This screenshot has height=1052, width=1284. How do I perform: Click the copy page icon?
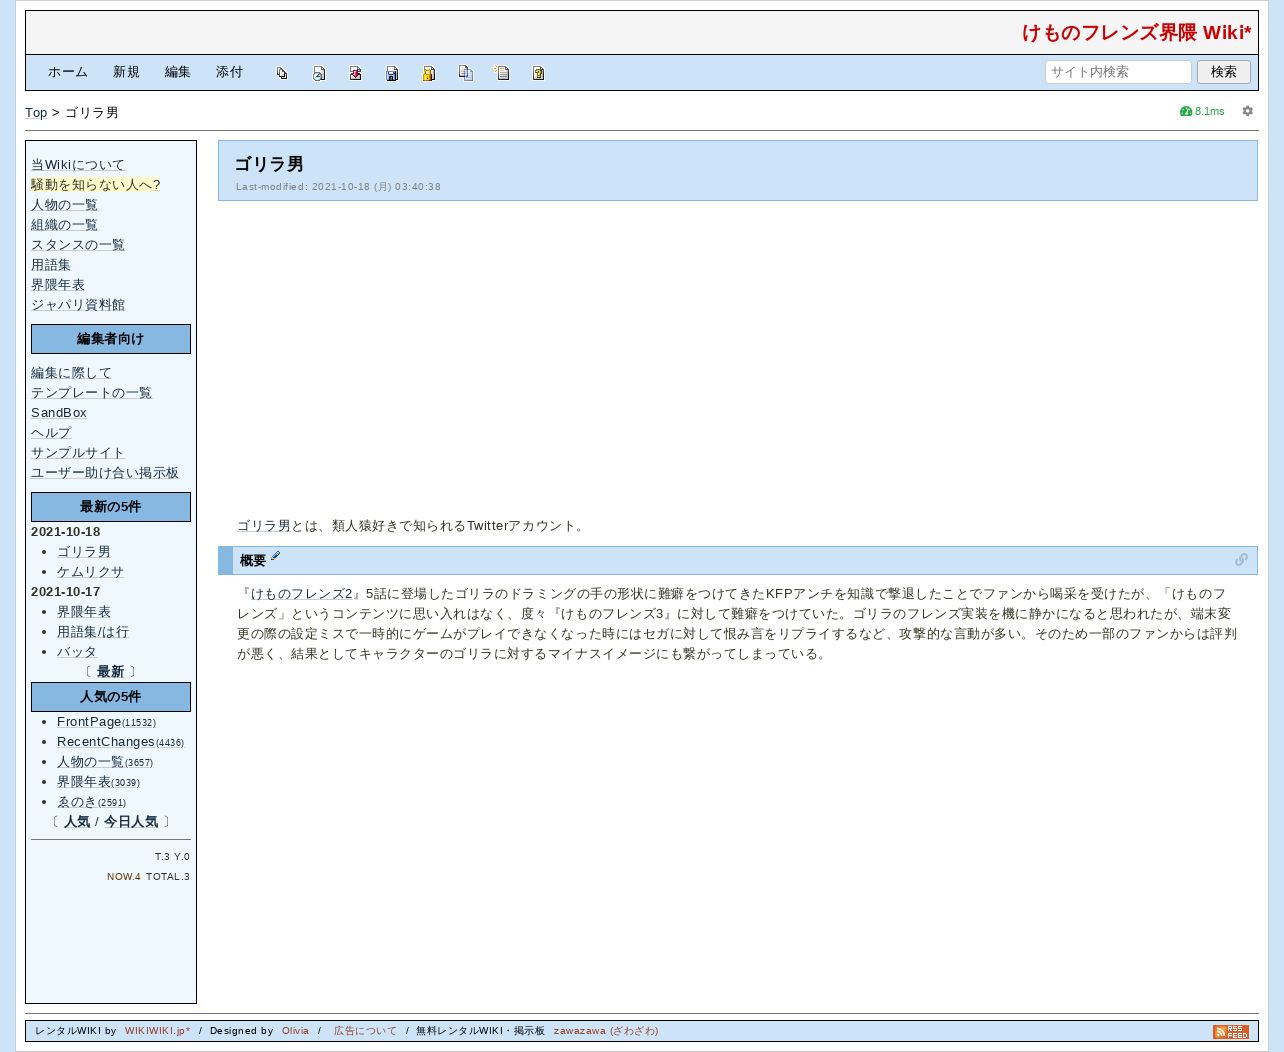tap(465, 73)
